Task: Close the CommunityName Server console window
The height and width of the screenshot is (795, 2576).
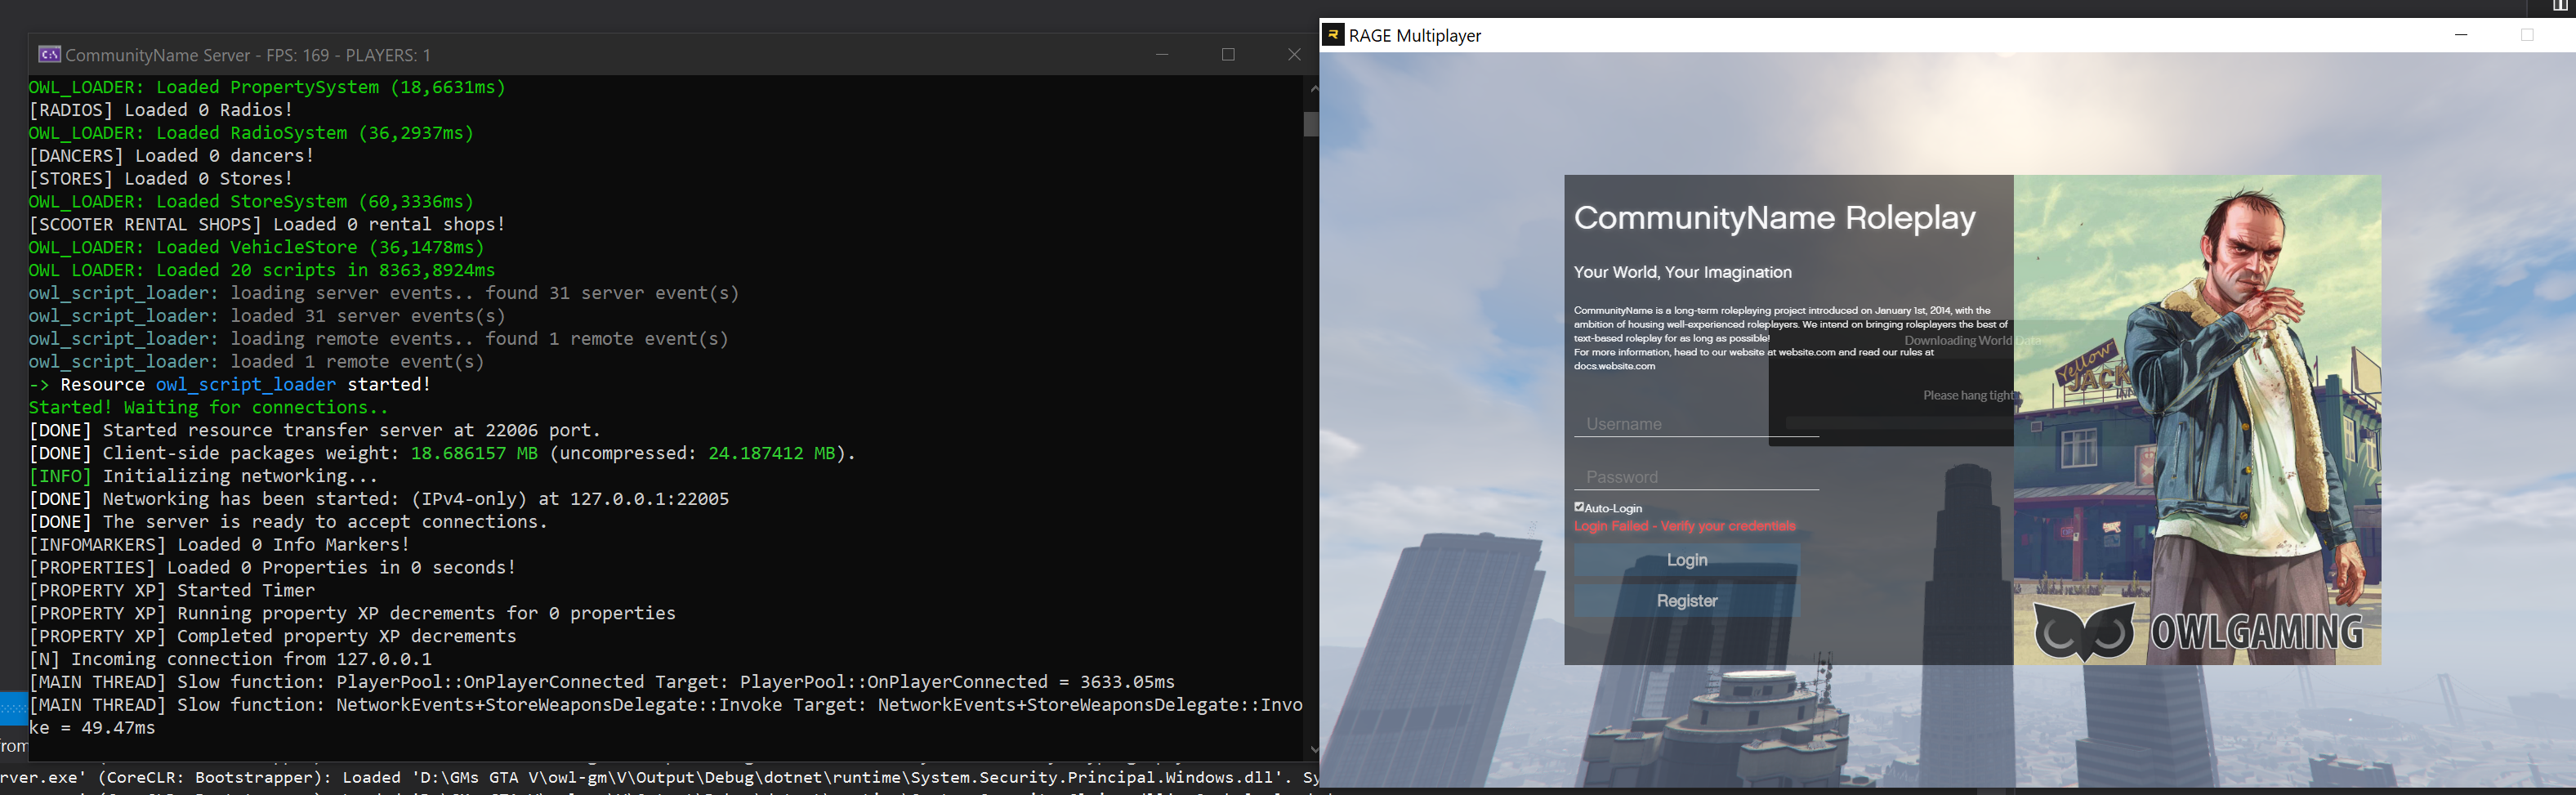Action: 1294,54
